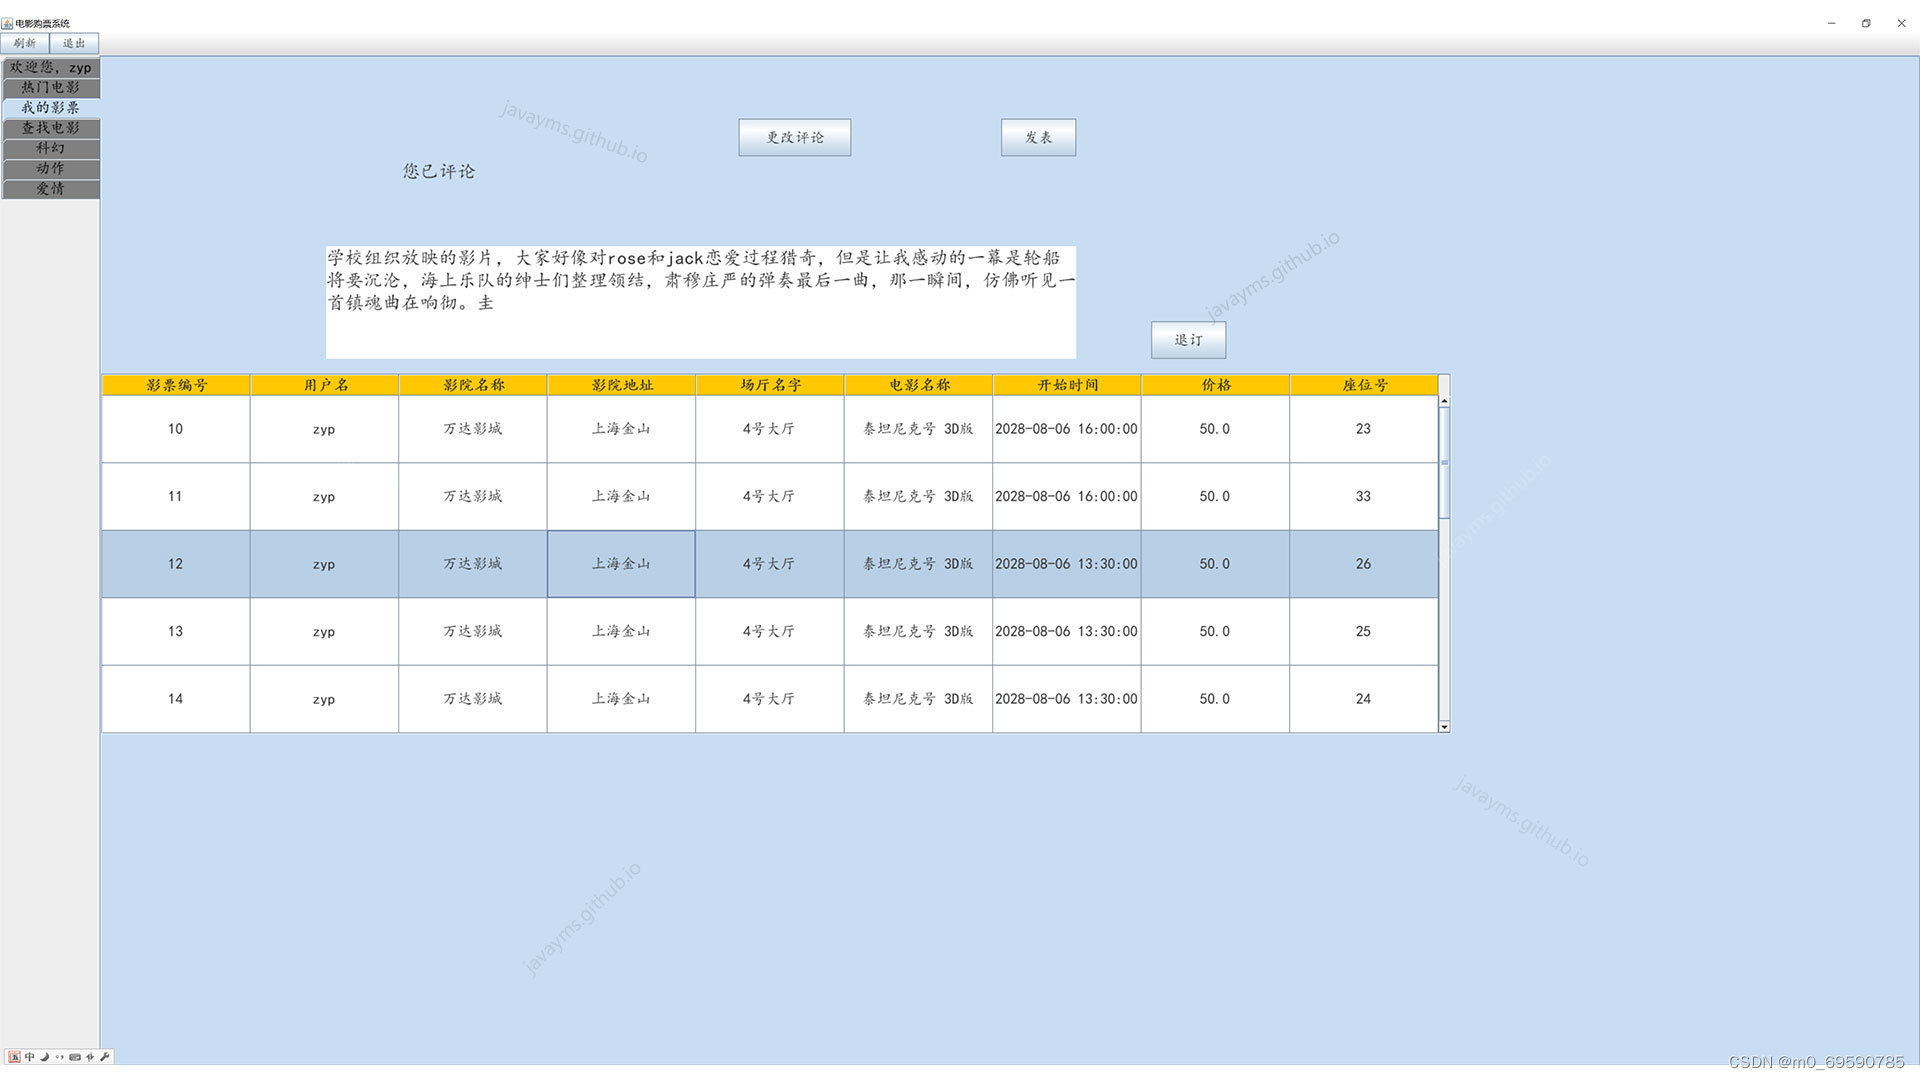Click seat number 24 cell
Viewport: 1920px width, 1080px height.
[x=1364, y=699]
